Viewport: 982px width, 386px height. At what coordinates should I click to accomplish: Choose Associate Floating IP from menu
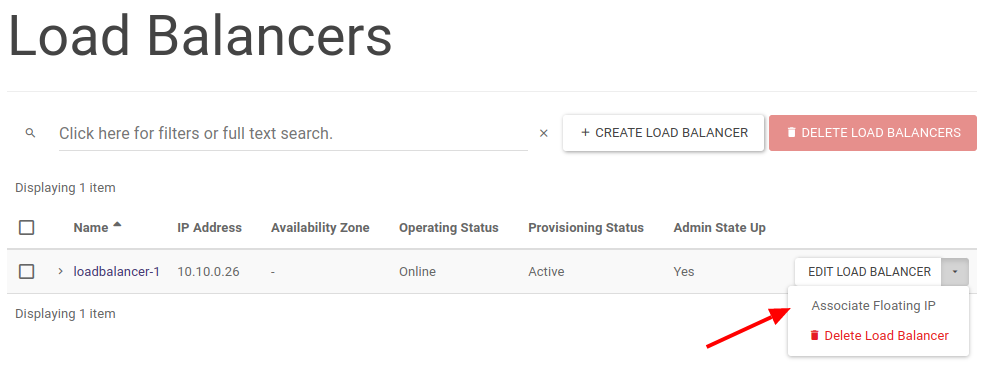(x=873, y=306)
